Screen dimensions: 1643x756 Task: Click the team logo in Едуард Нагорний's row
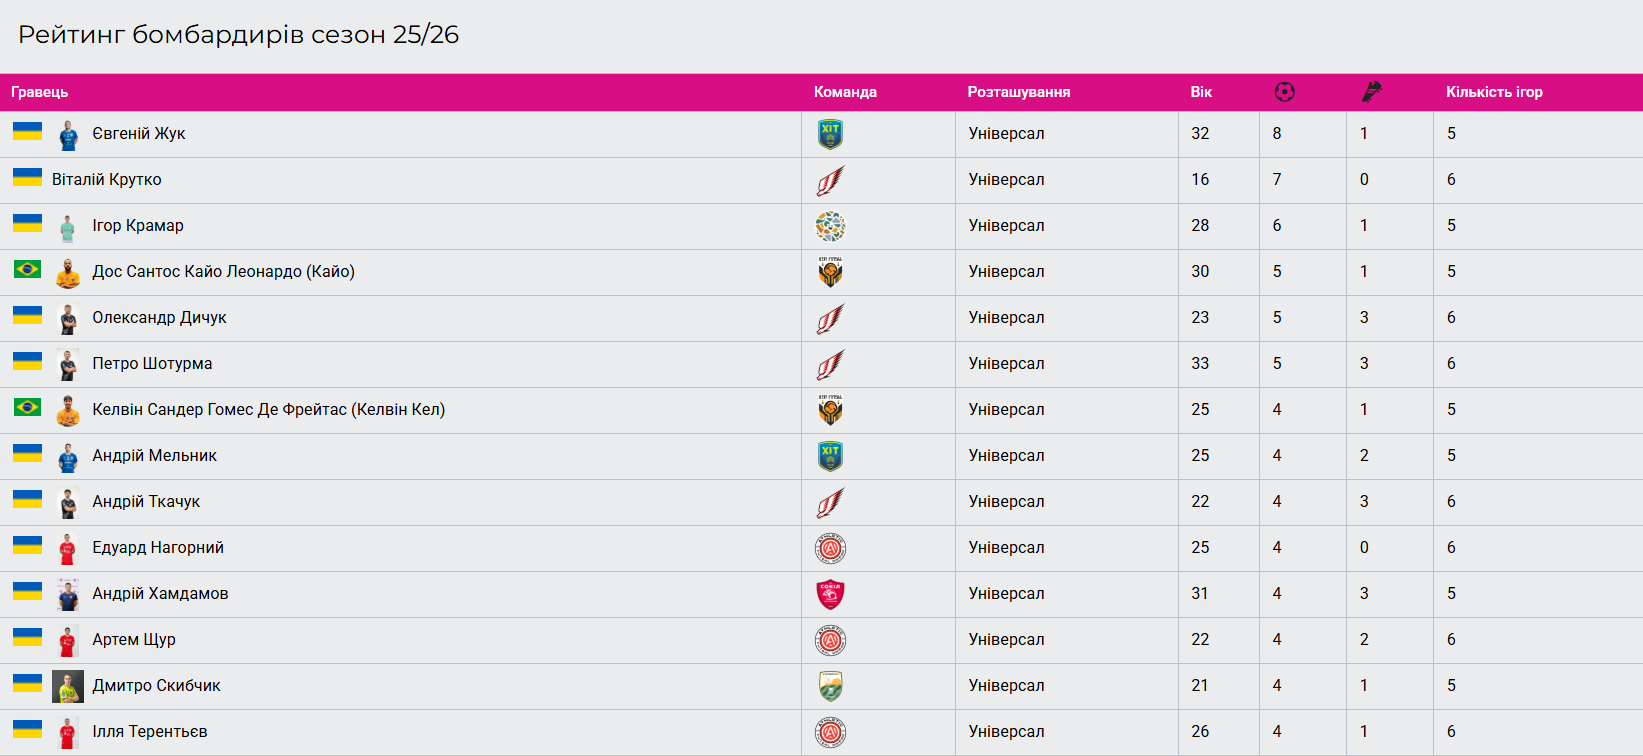coord(830,548)
